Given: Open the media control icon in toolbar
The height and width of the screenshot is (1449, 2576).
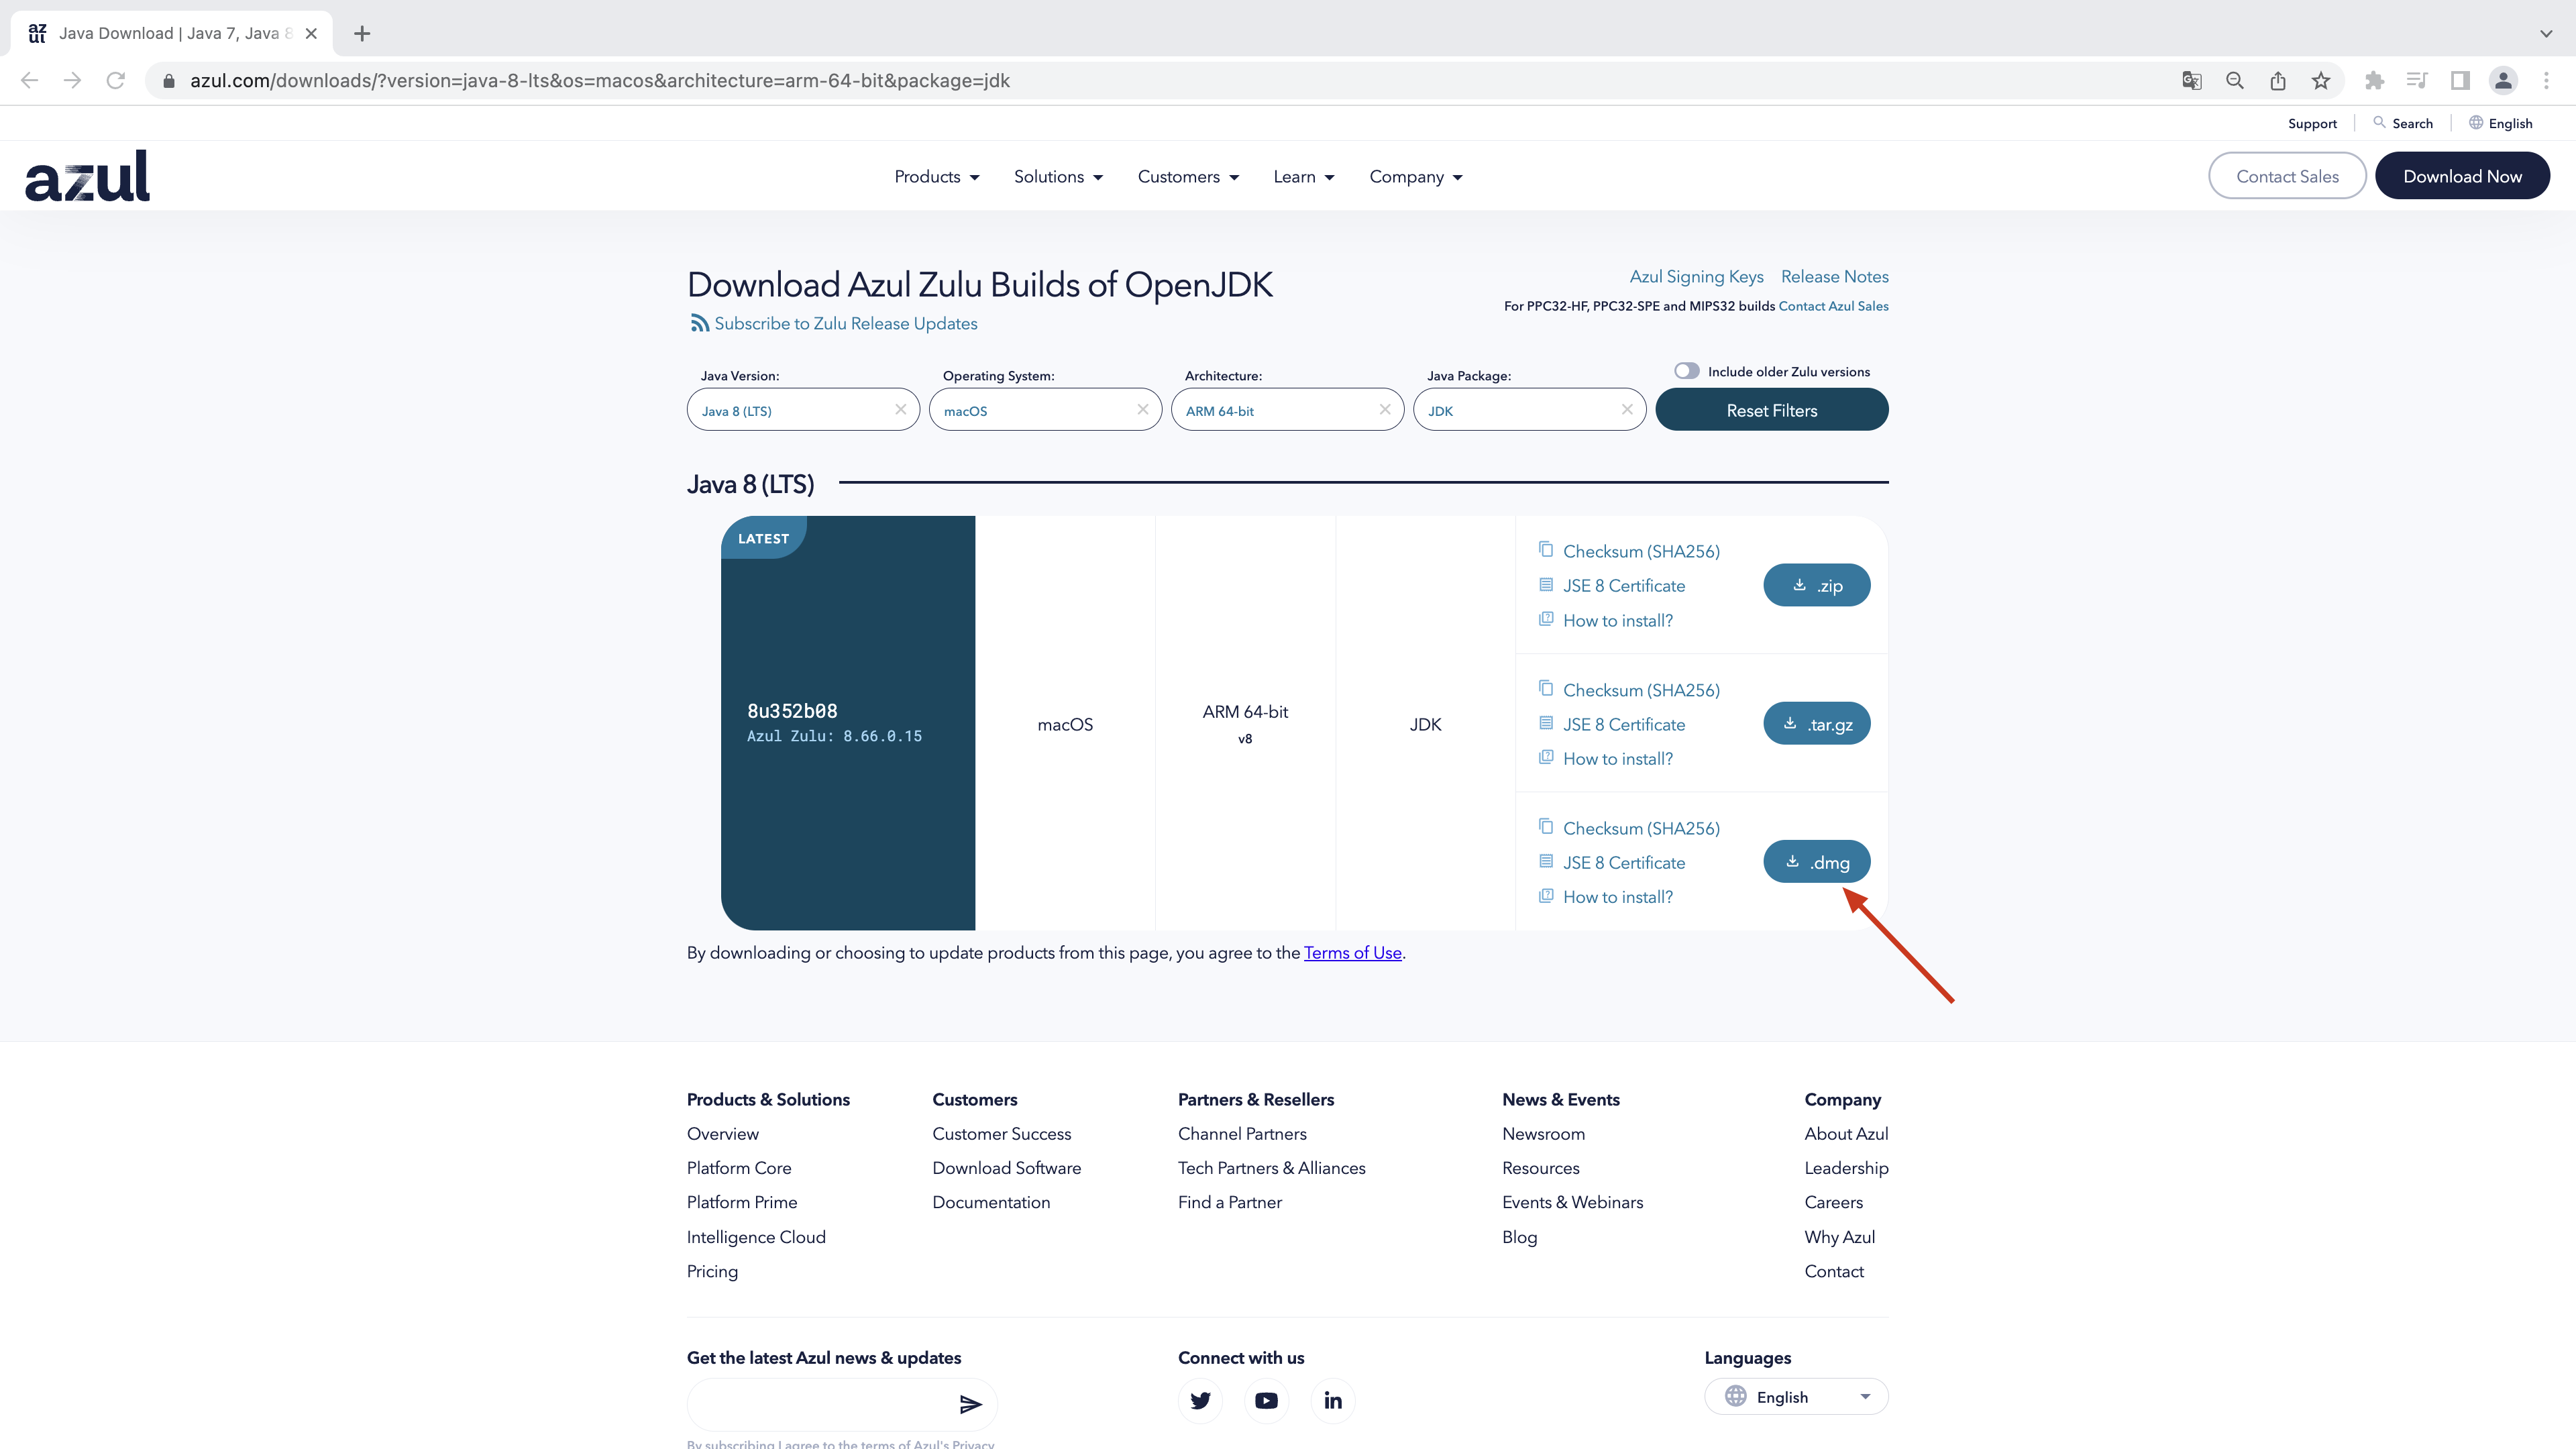Looking at the screenshot, I should 2417,80.
